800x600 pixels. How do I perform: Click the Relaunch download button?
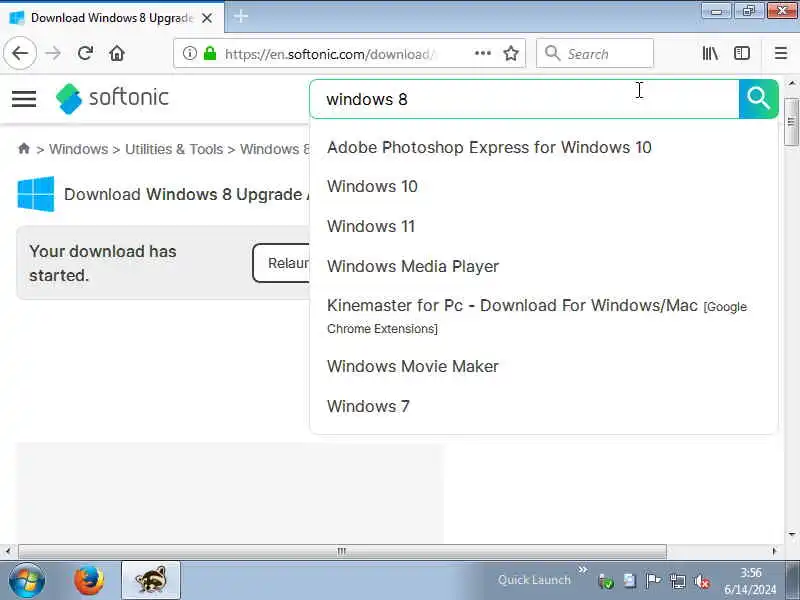[x=282, y=263]
